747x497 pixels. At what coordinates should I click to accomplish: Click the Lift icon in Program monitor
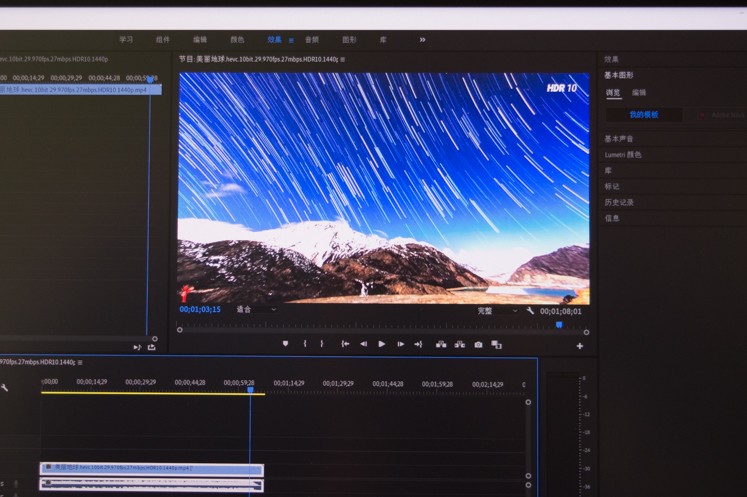(440, 344)
